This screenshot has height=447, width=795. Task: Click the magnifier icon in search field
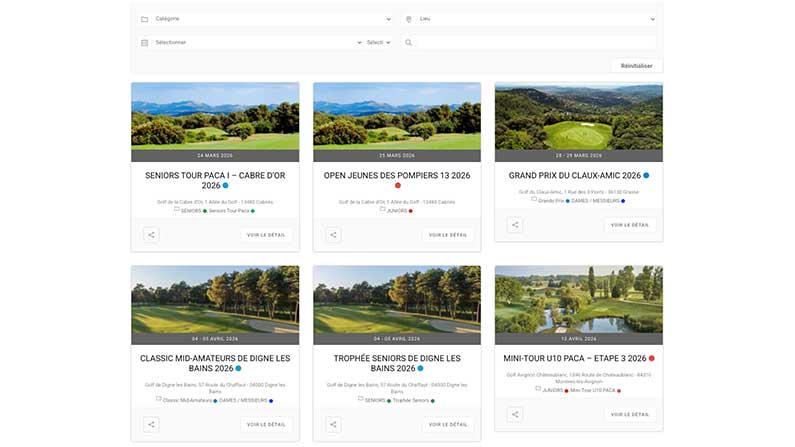click(x=409, y=42)
